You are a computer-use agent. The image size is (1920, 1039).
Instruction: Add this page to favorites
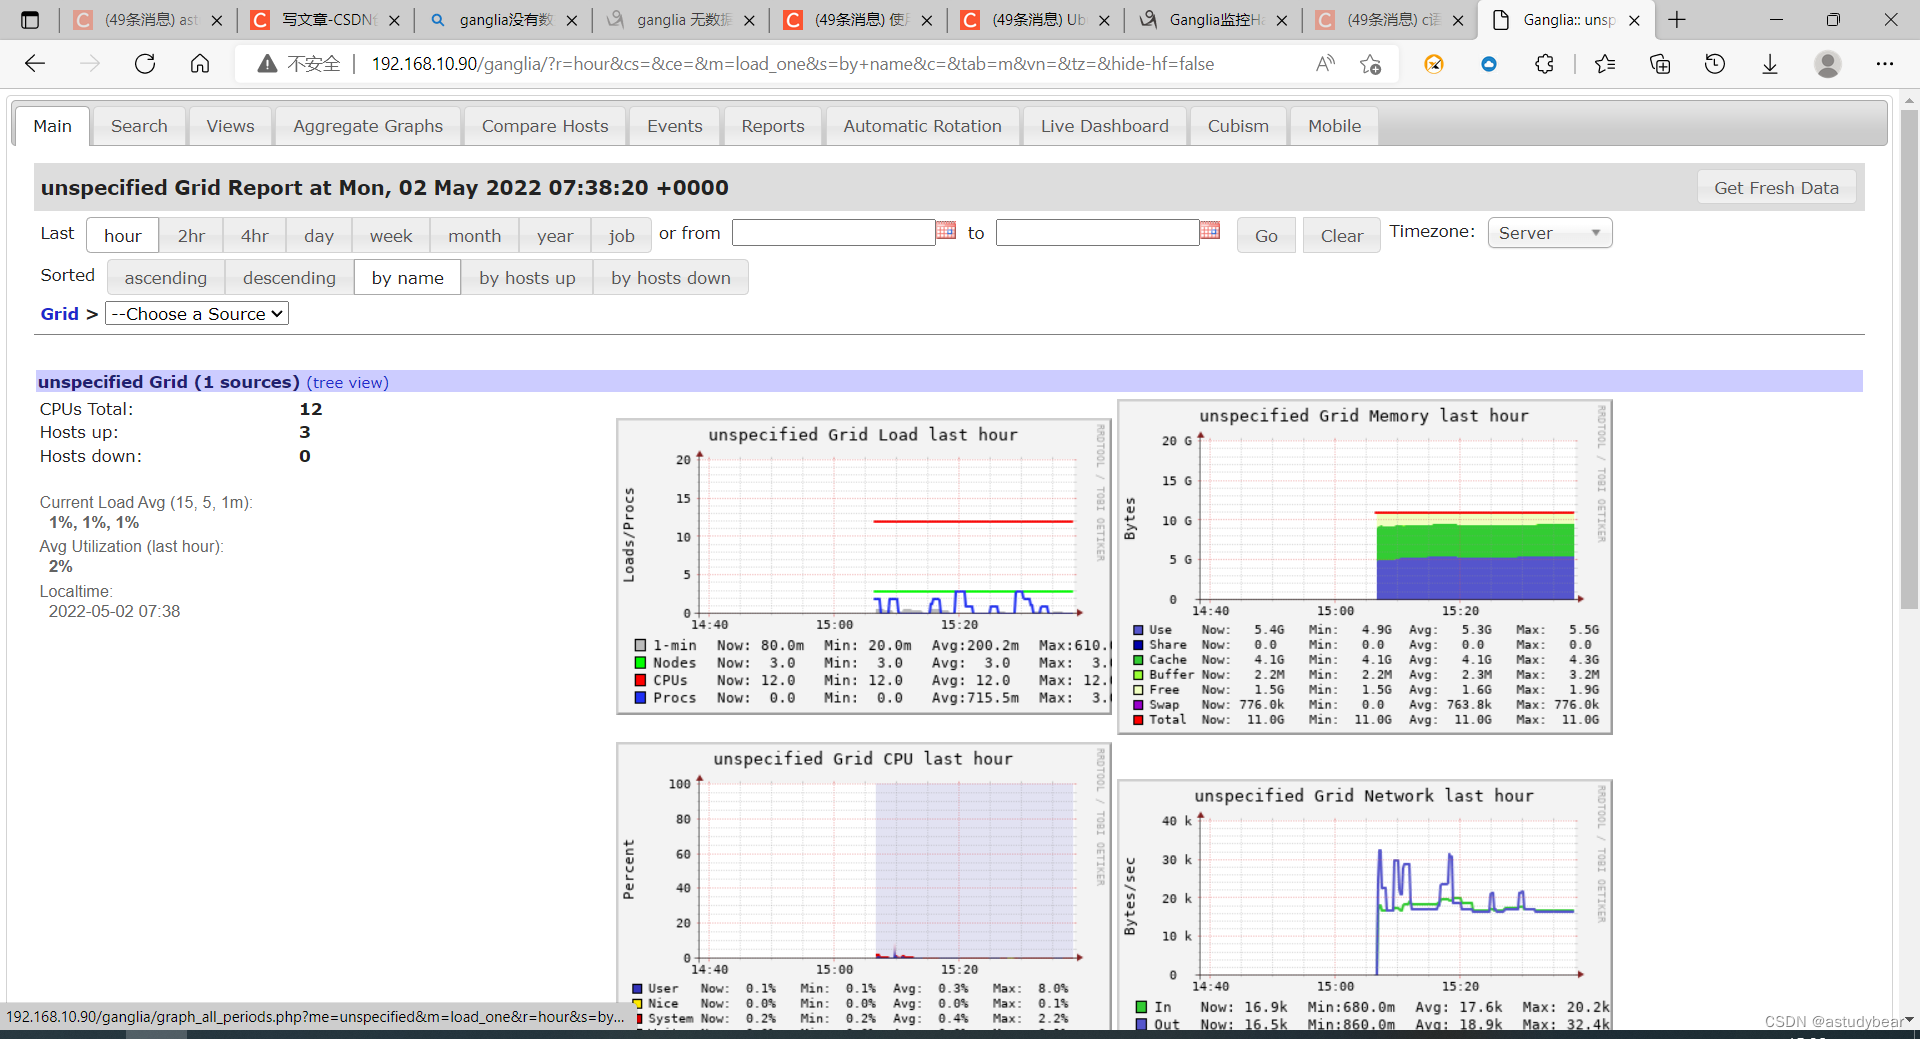coord(1370,64)
